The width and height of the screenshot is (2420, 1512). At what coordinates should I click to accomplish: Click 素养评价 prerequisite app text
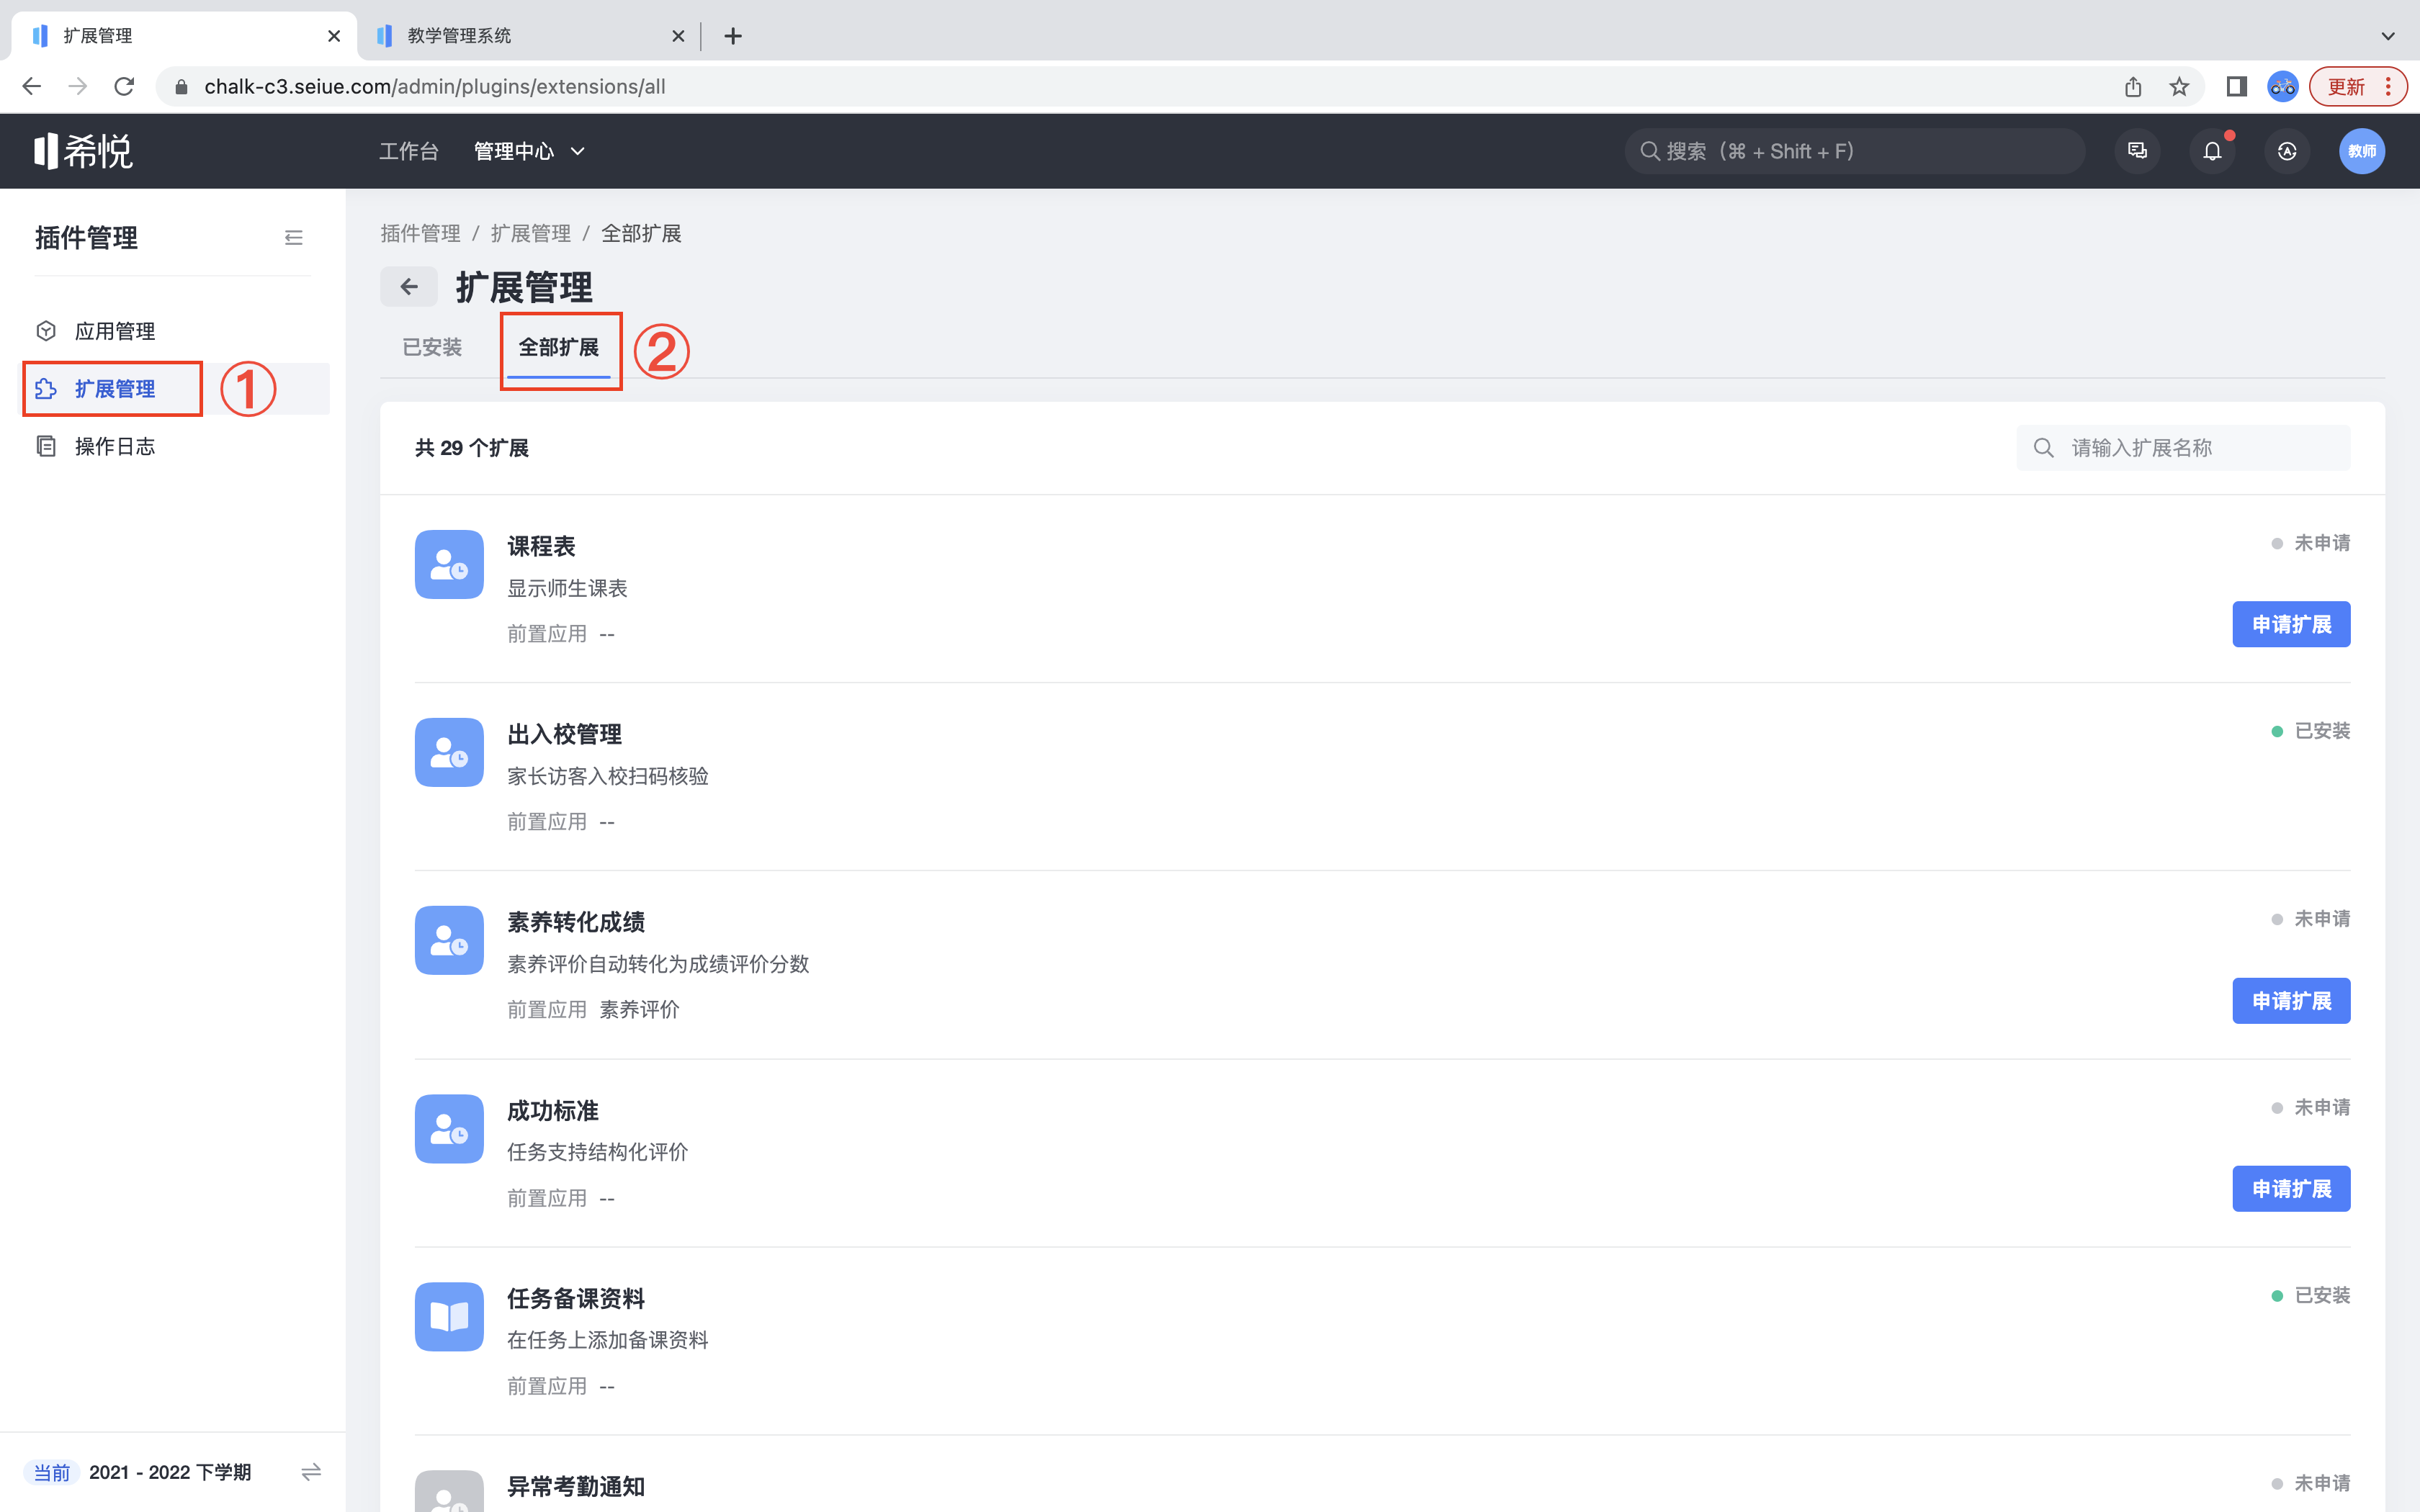point(639,1010)
